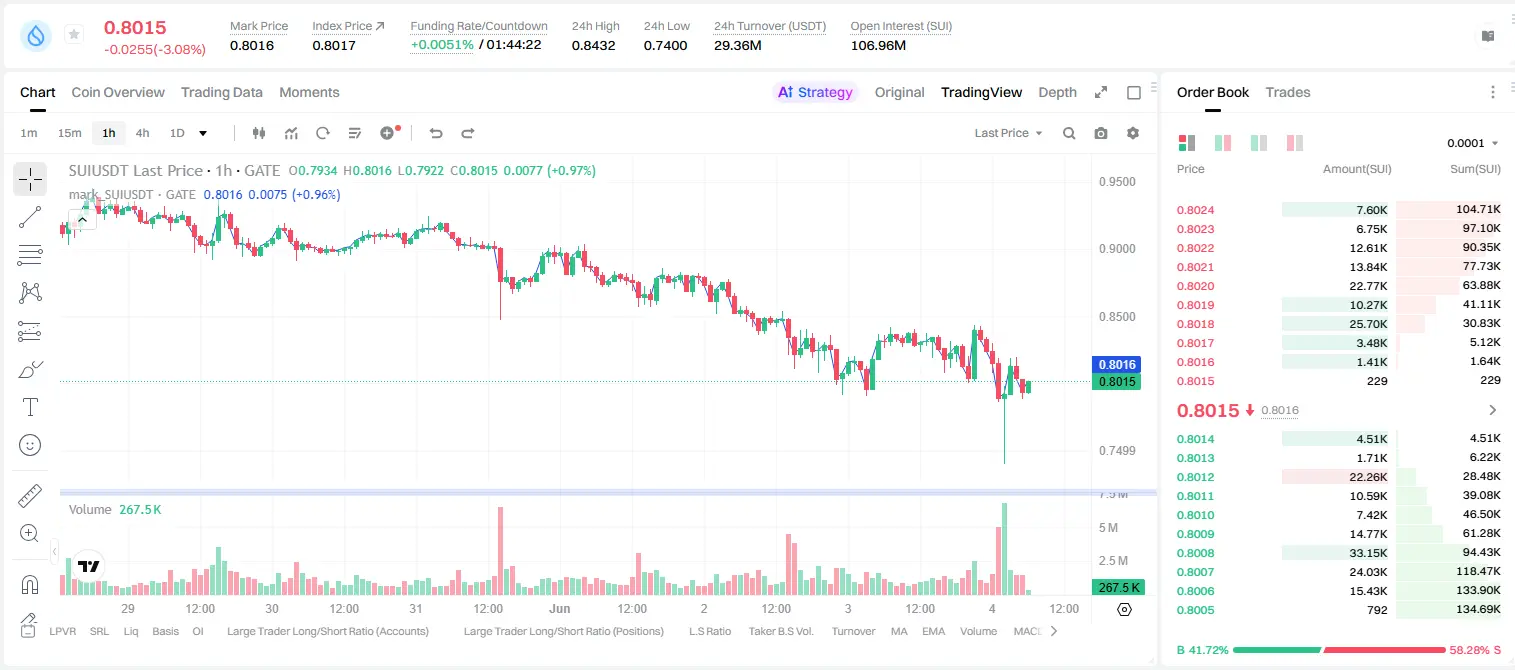
Task: Switch to the Trades tab
Action: pyautogui.click(x=1288, y=92)
